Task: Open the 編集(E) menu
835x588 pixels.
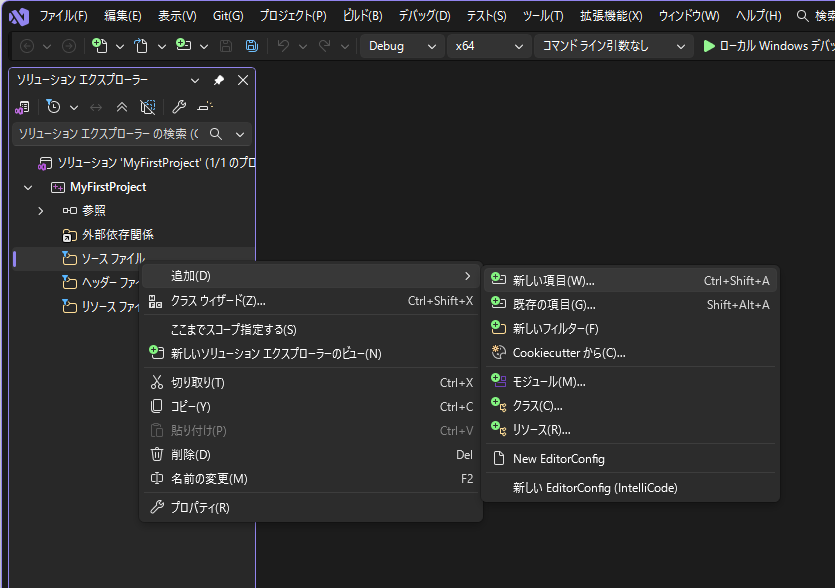Action: [x=123, y=16]
